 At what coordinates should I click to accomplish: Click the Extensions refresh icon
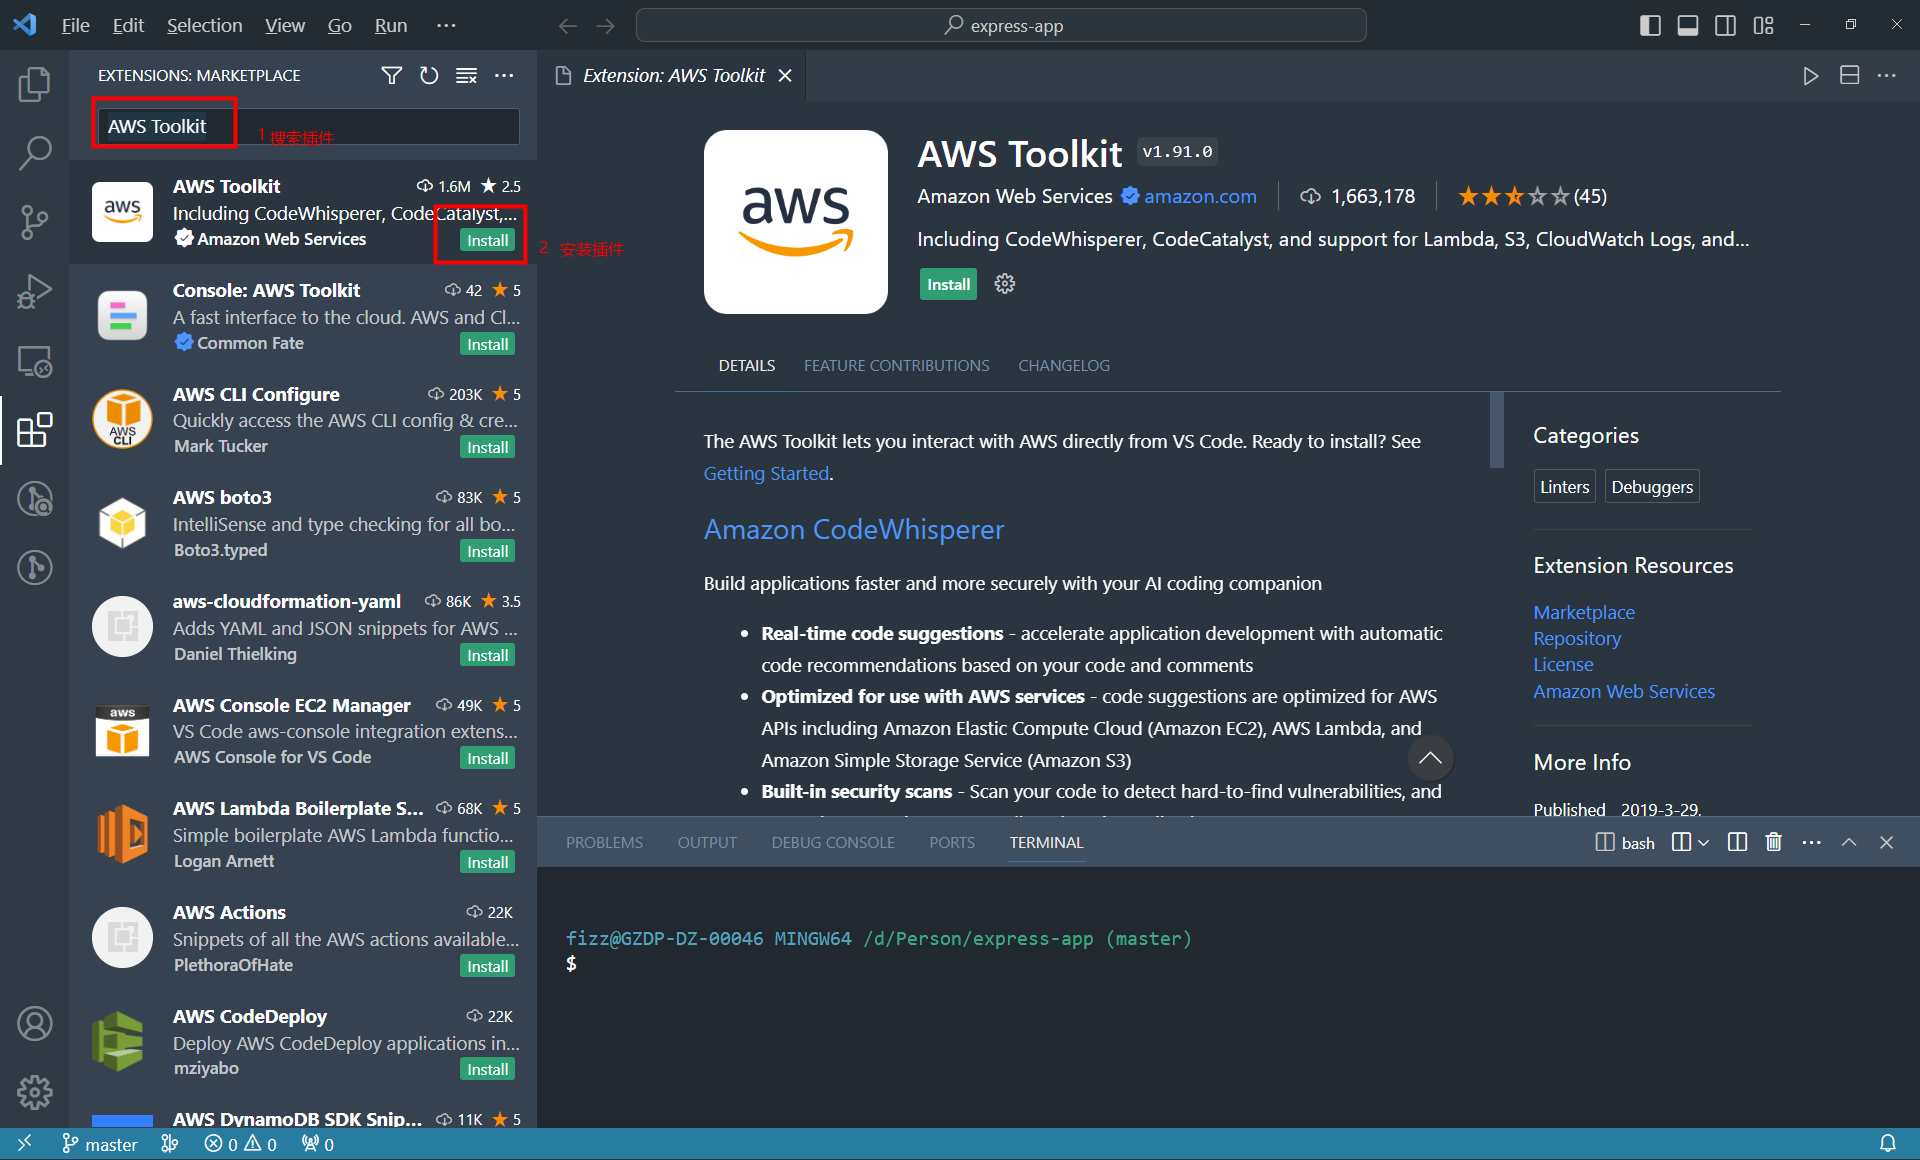coord(428,75)
